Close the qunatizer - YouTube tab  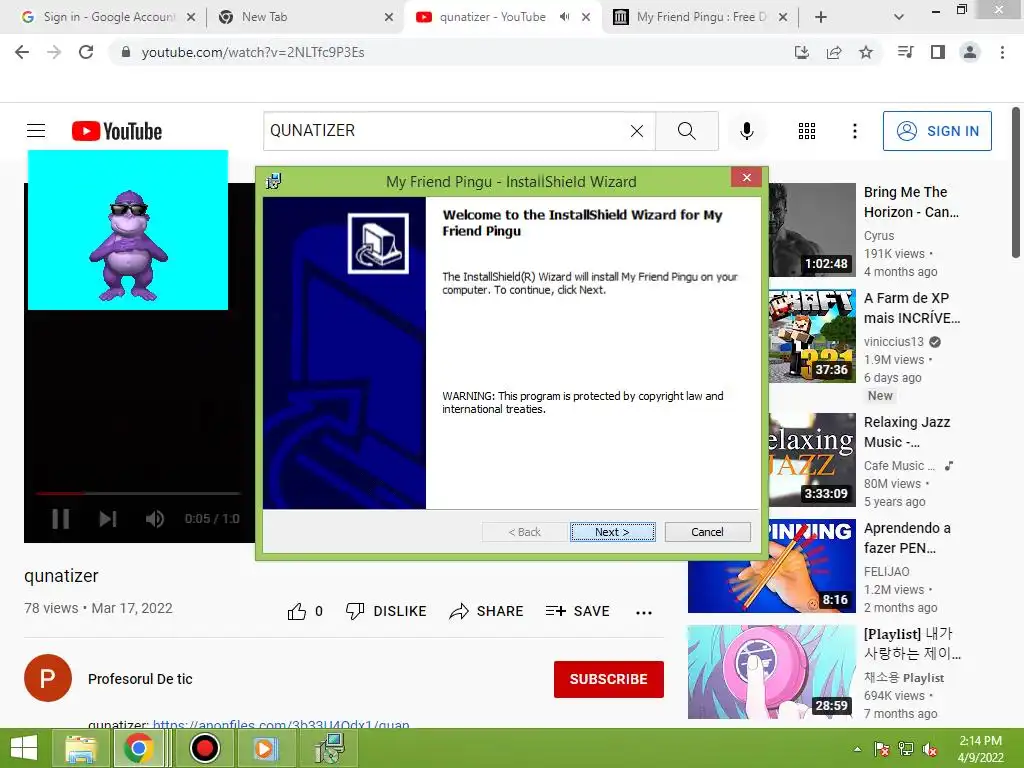586,17
